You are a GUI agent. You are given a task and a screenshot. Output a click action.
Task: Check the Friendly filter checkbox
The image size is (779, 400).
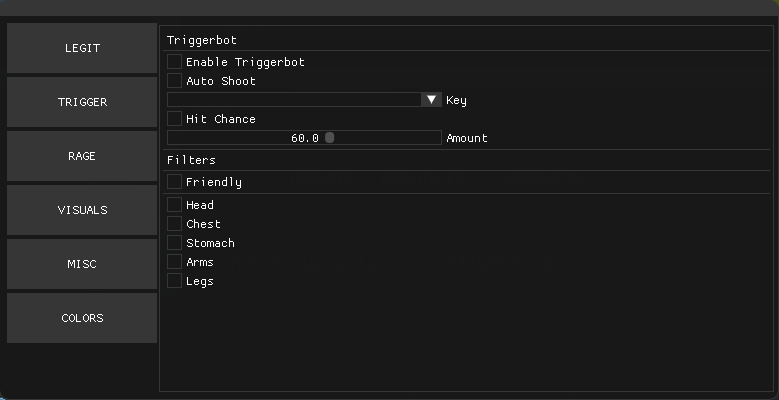174,182
